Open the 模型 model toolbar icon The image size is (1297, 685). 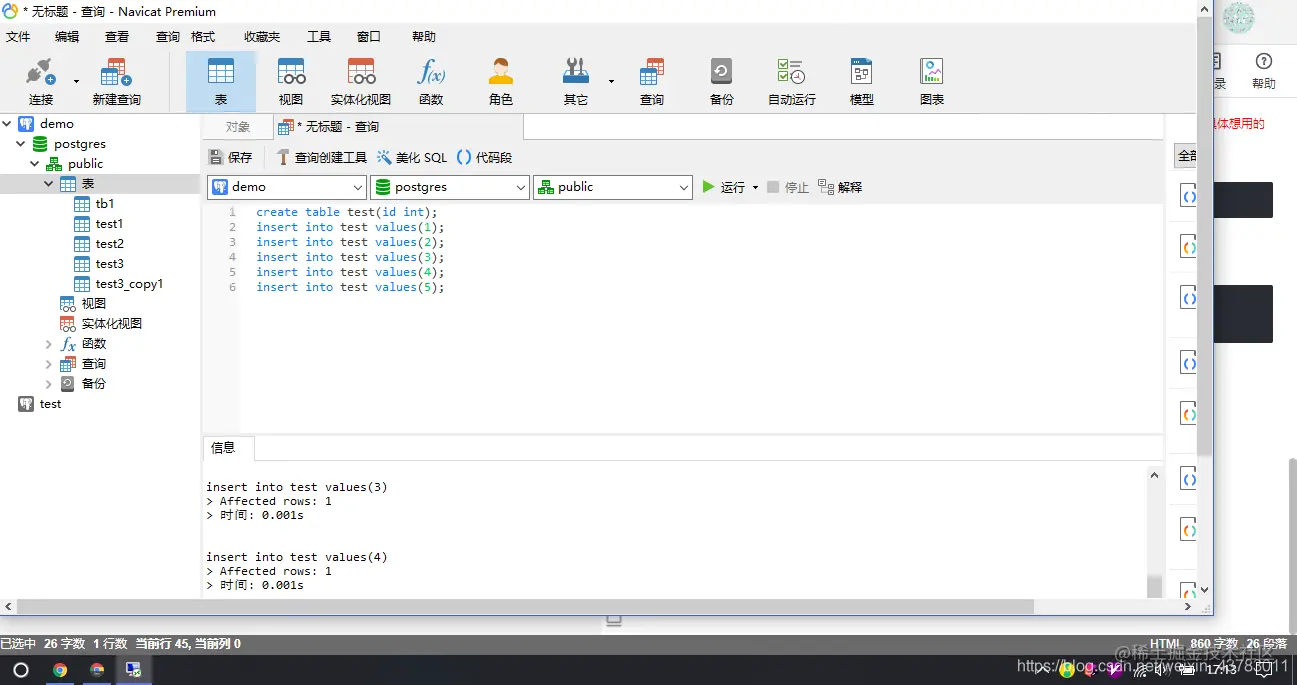click(x=862, y=82)
